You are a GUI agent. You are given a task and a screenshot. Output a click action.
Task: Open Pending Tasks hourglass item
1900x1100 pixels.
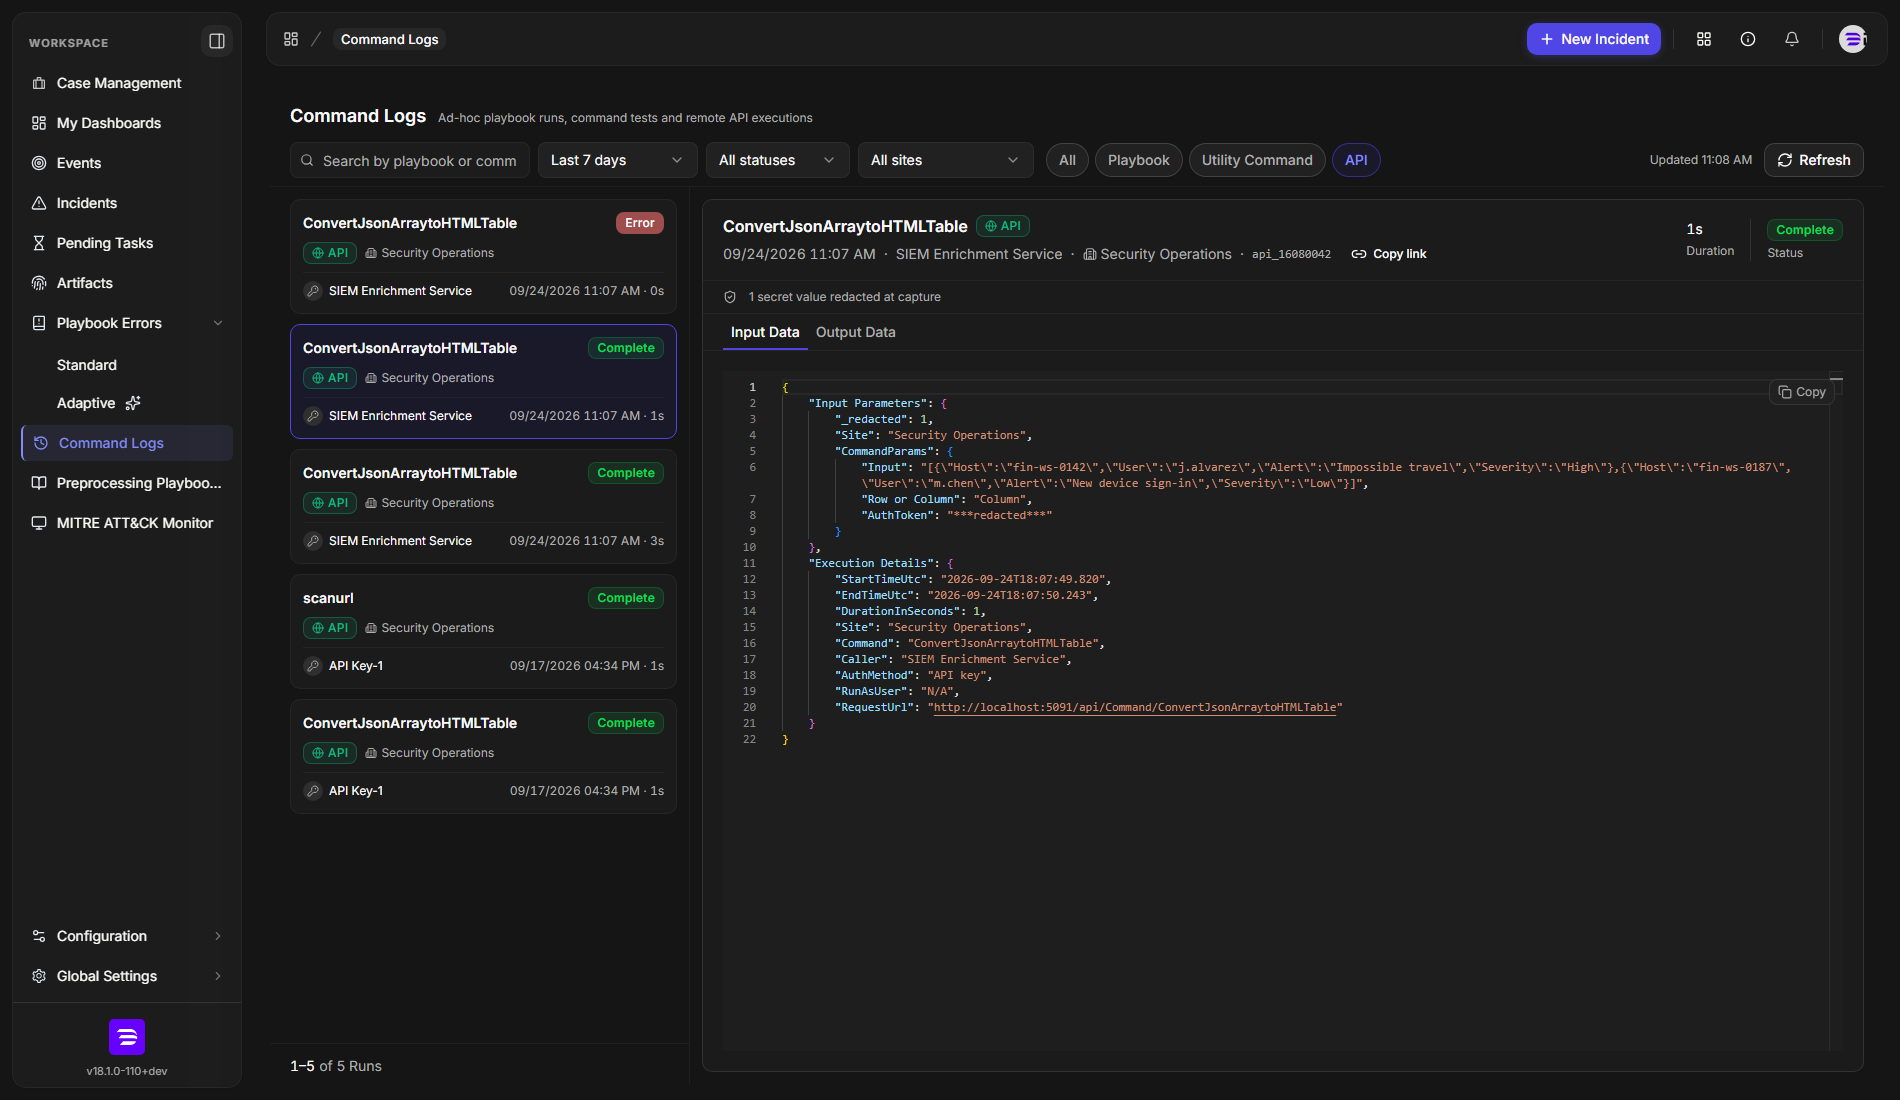click(x=126, y=243)
